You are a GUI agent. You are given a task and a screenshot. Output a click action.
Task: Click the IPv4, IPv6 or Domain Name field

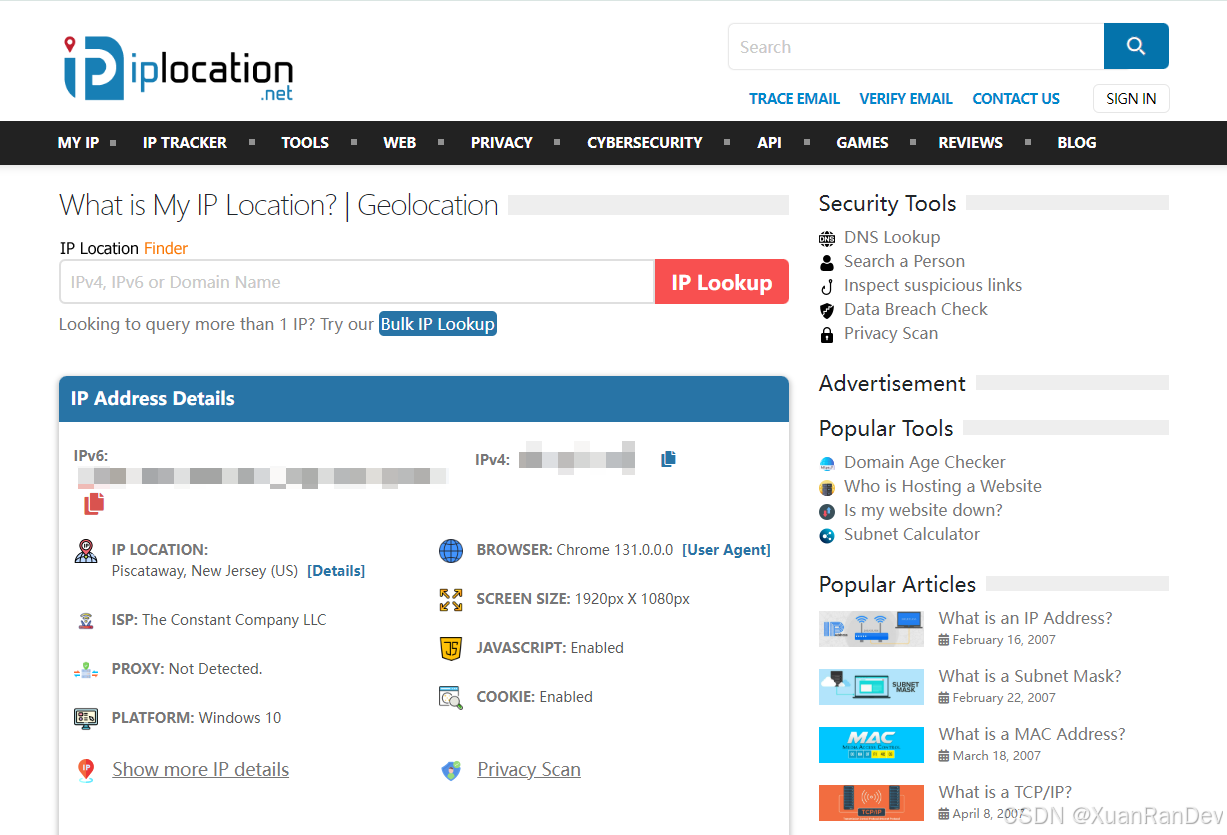357,282
